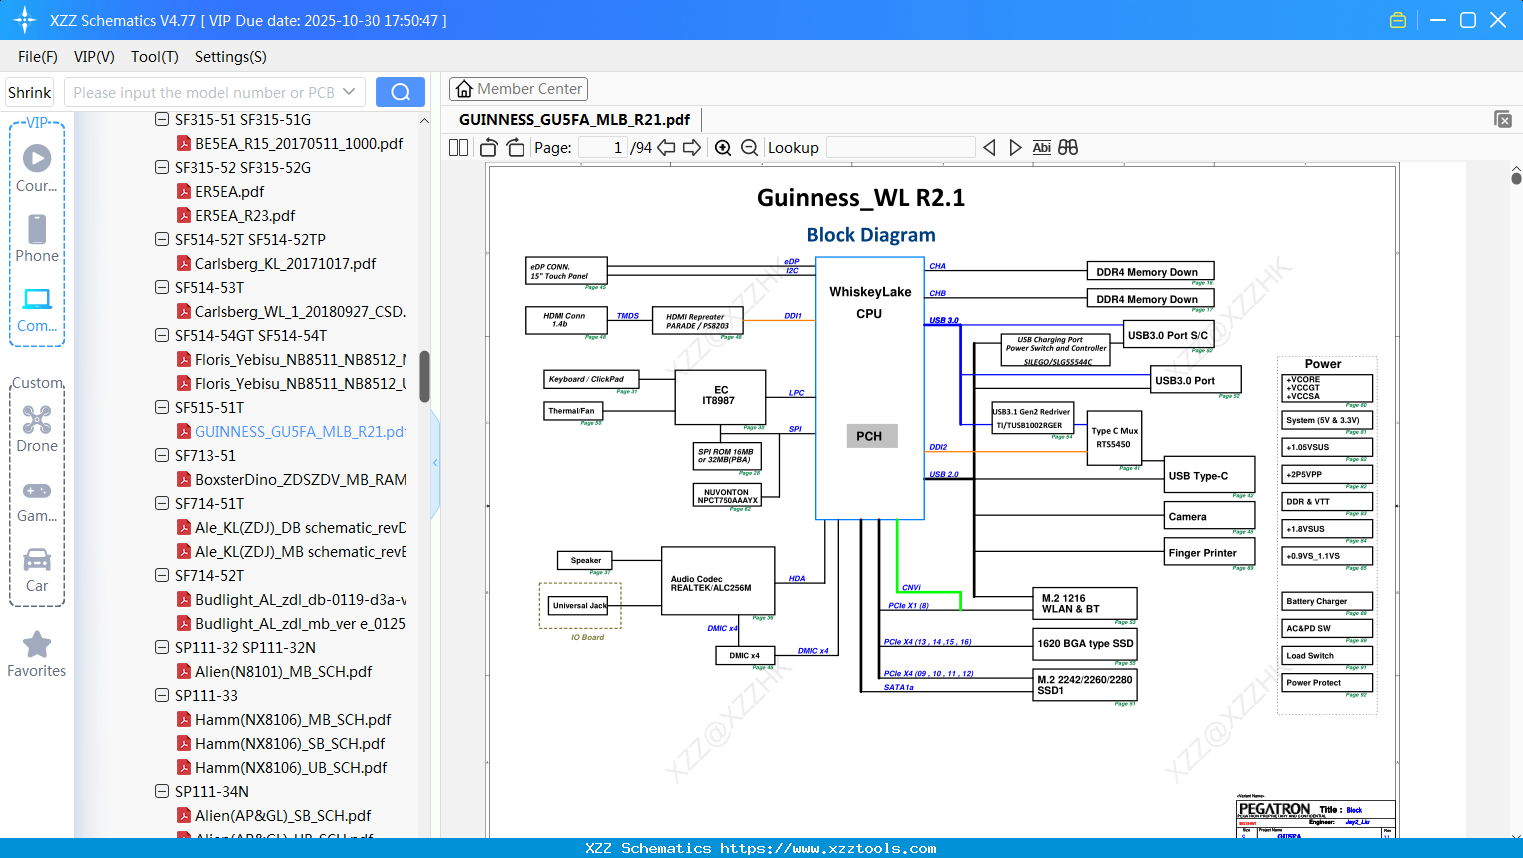Toggle the two-page layout view icon
Image resolution: width=1523 pixels, height=858 pixels.
[459, 148]
